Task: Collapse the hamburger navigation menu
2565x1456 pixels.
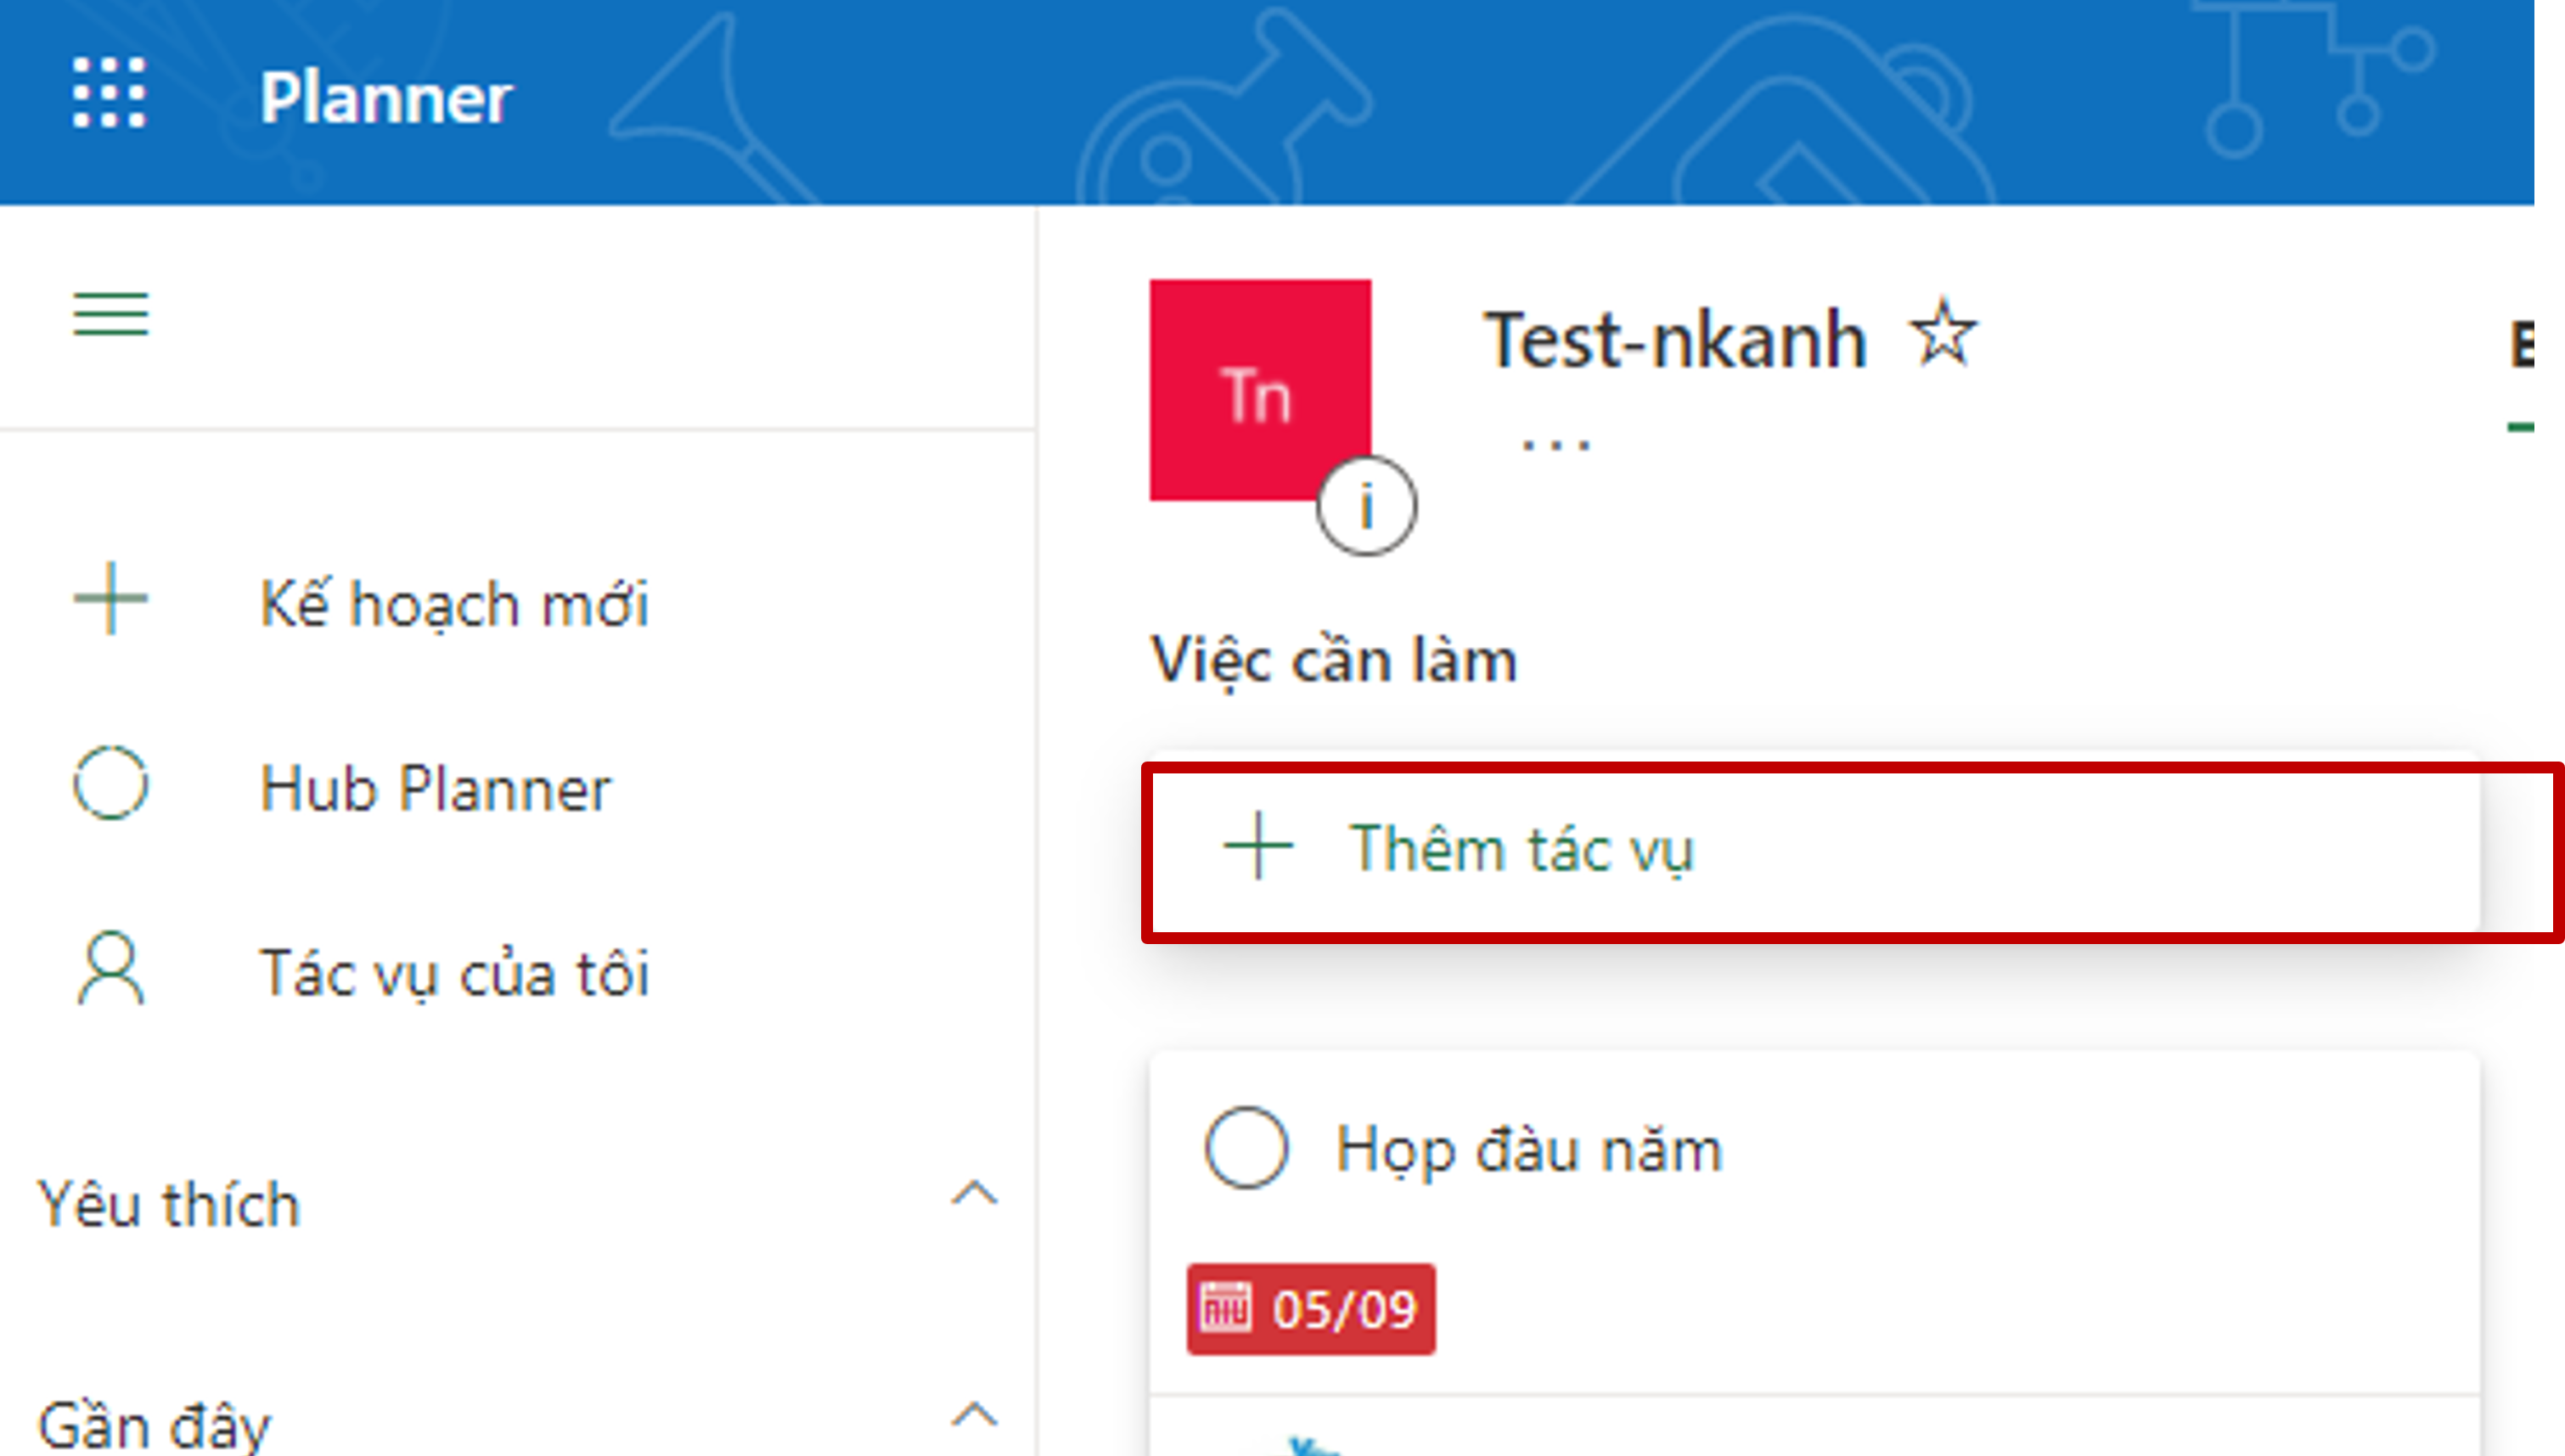Action: (x=110, y=314)
